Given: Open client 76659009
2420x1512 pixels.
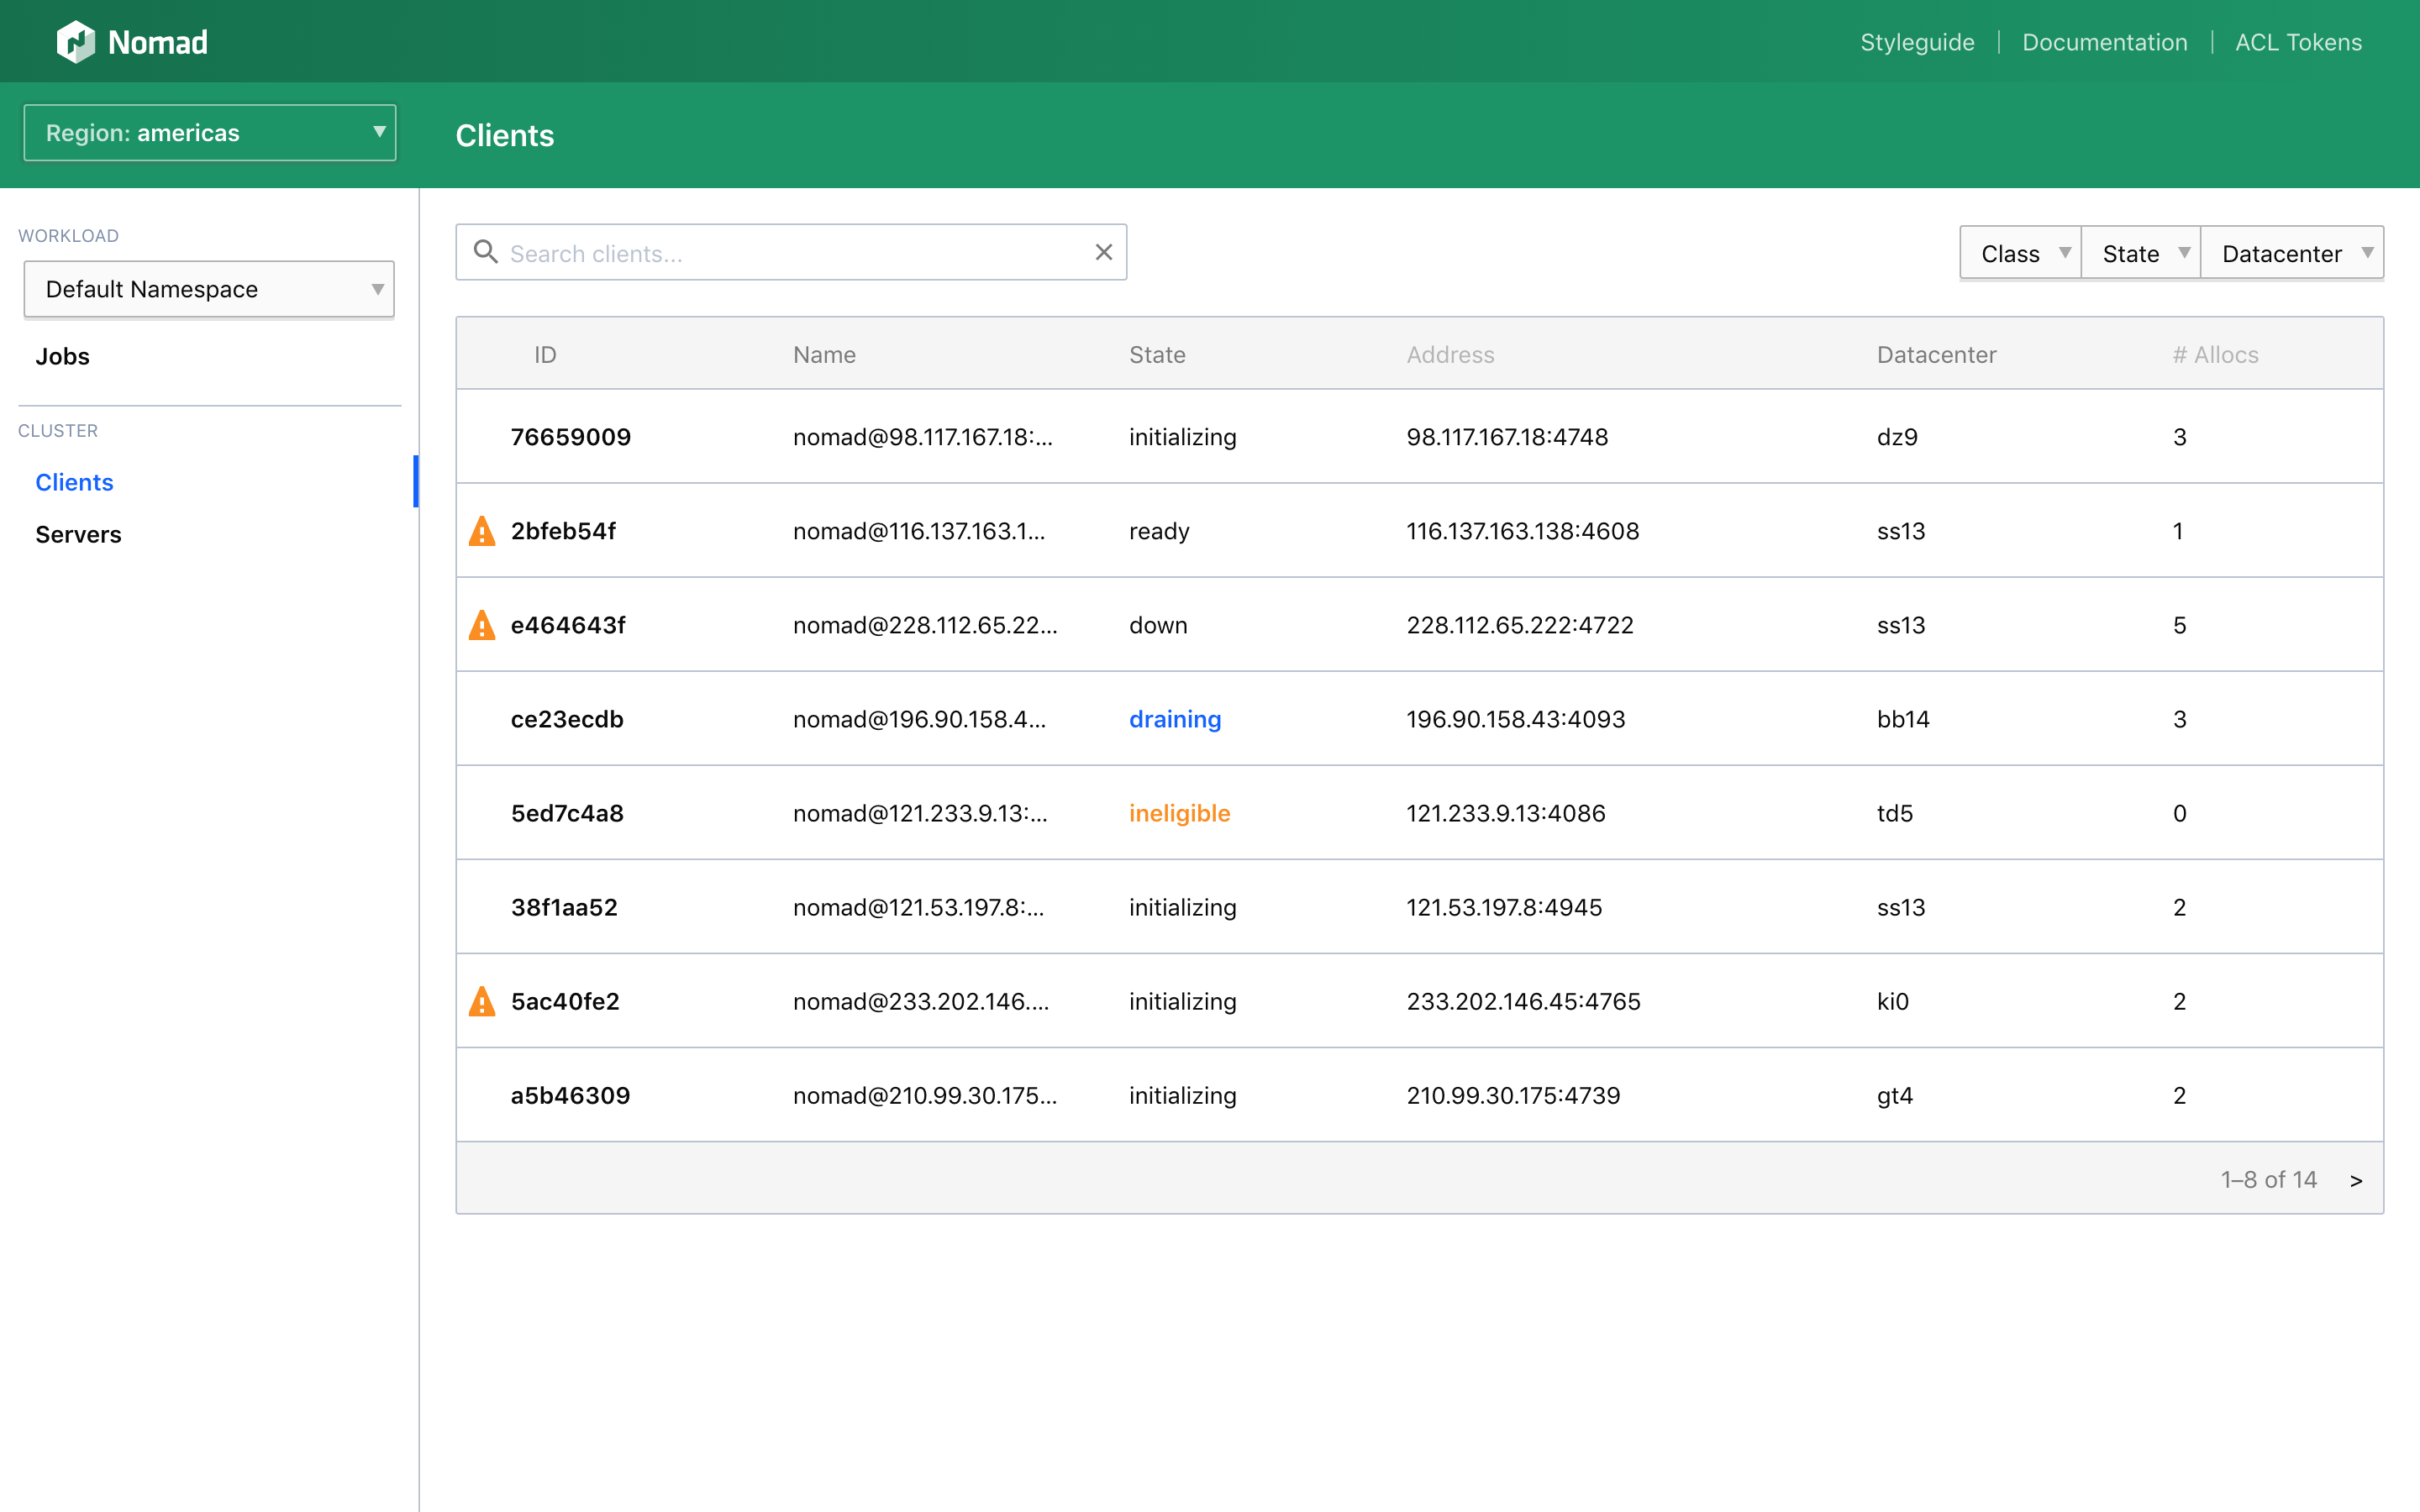Looking at the screenshot, I should click(571, 437).
